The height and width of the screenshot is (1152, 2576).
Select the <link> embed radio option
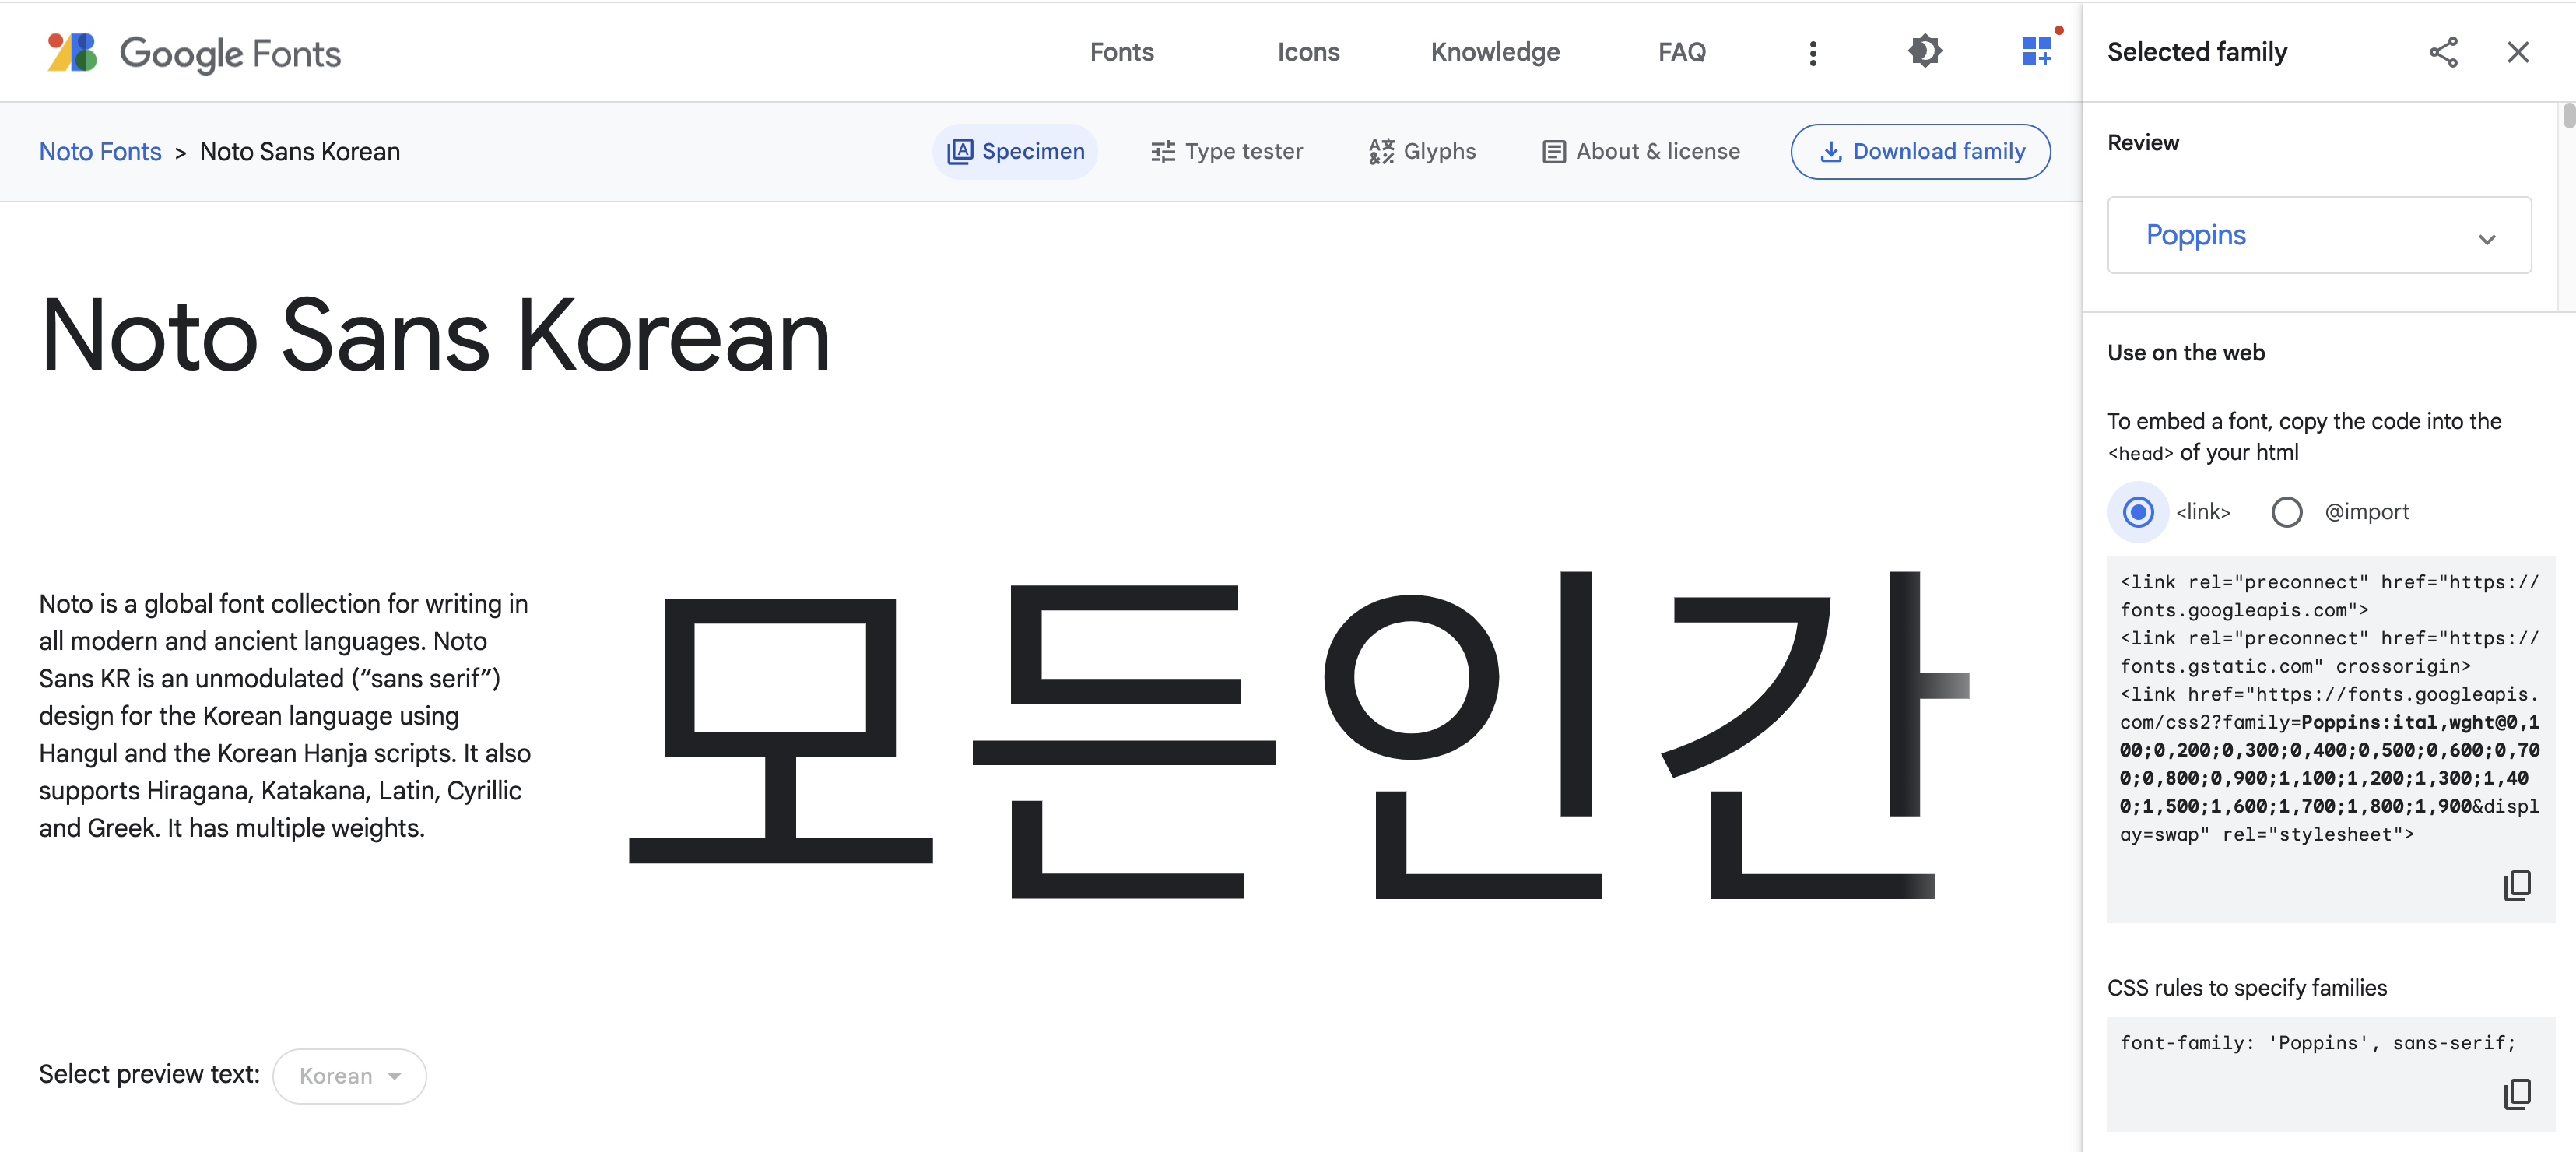2138,512
